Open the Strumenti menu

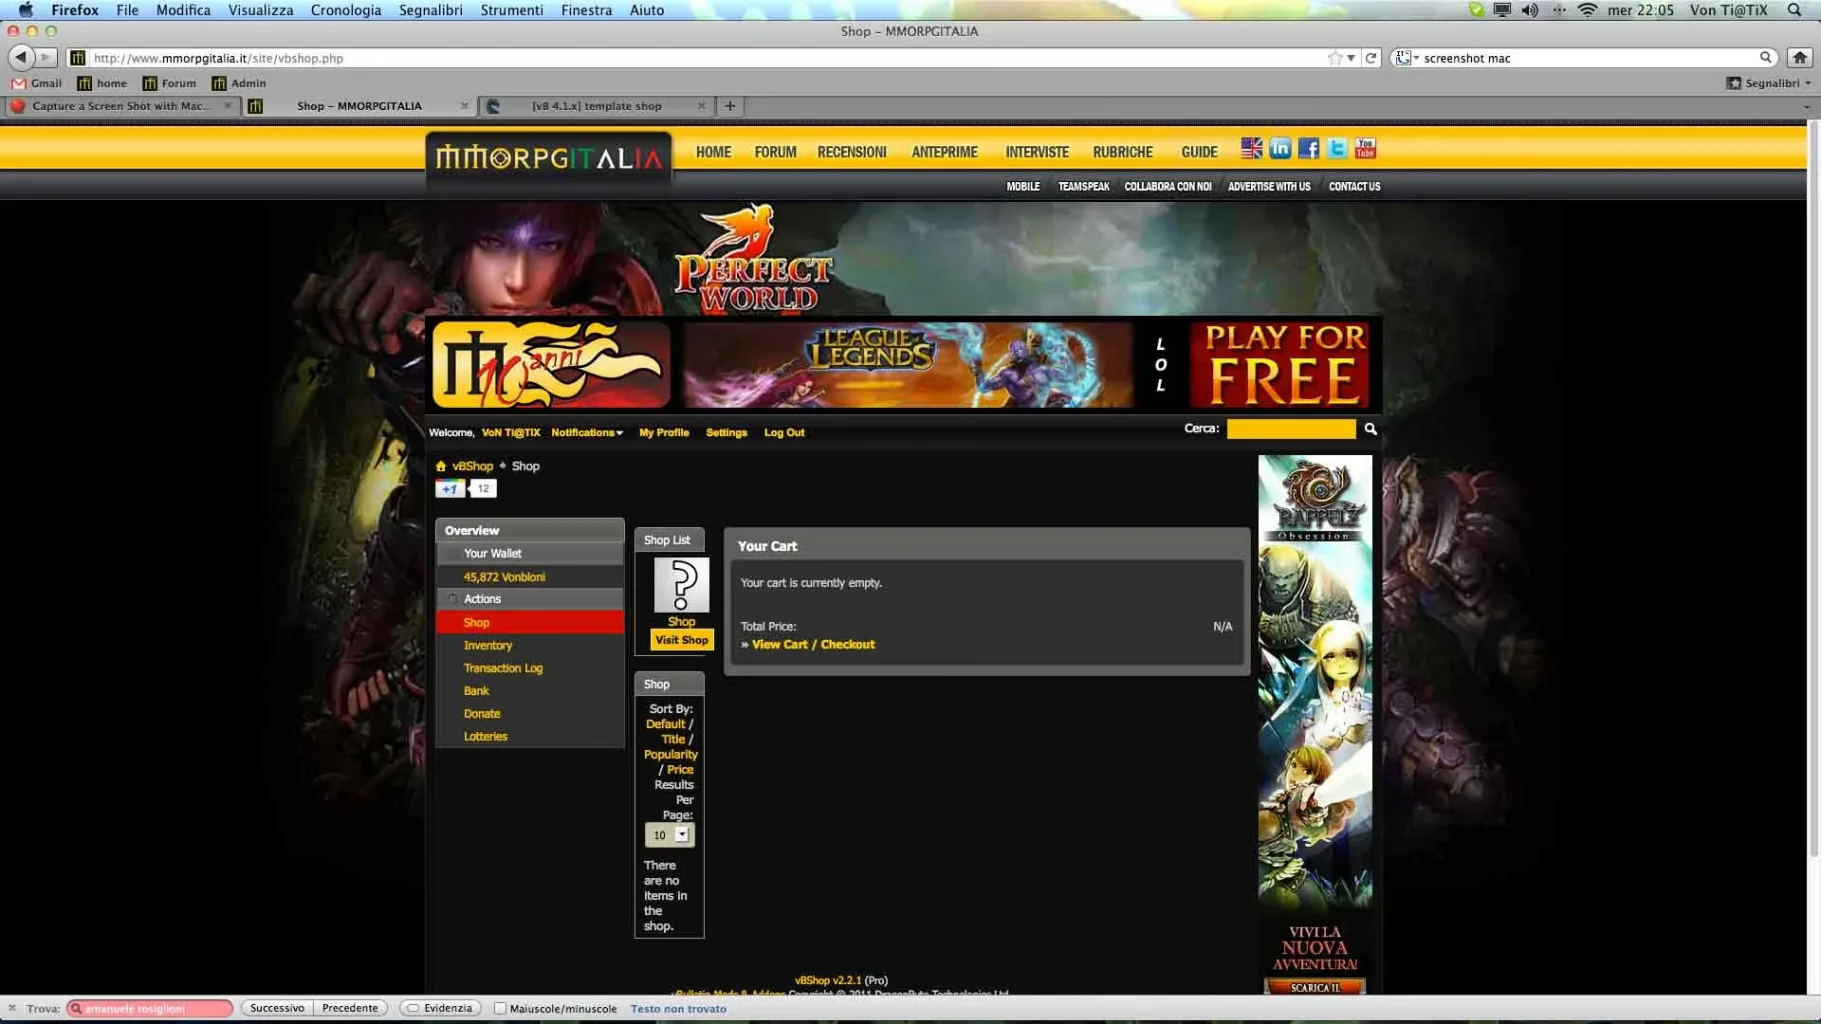coord(512,10)
